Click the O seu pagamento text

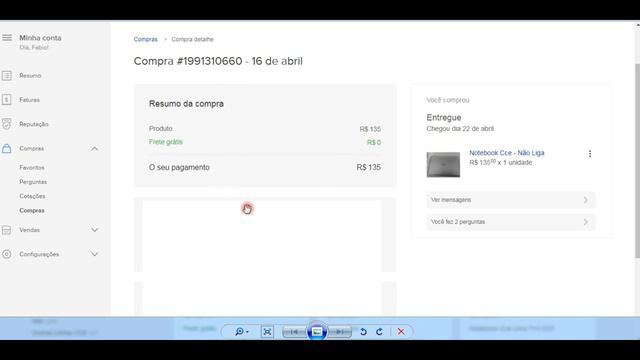pos(179,167)
